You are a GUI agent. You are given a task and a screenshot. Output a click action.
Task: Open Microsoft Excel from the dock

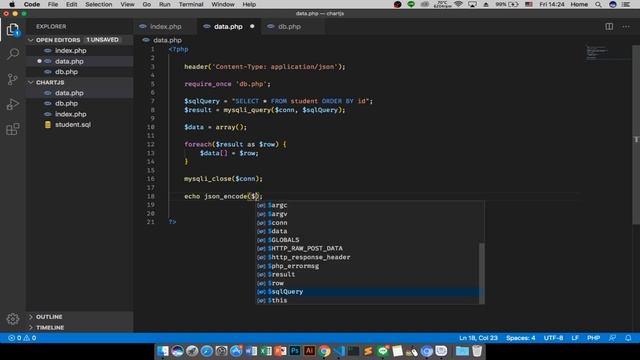266,351
